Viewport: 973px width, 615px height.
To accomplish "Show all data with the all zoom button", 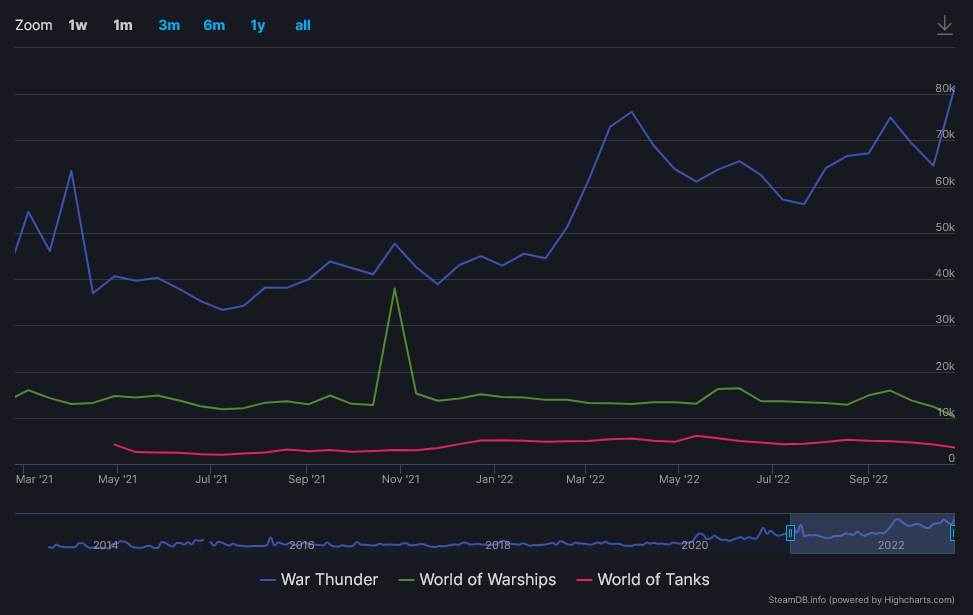I will pyautogui.click(x=303, y=25).
